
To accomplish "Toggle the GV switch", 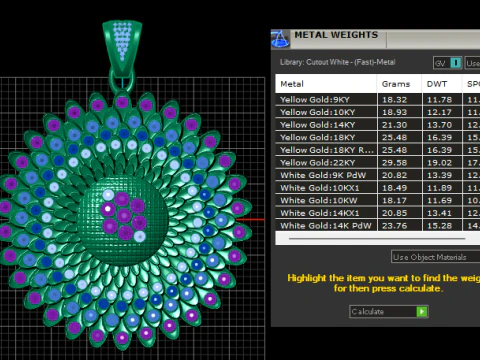I will coord(448,63).
